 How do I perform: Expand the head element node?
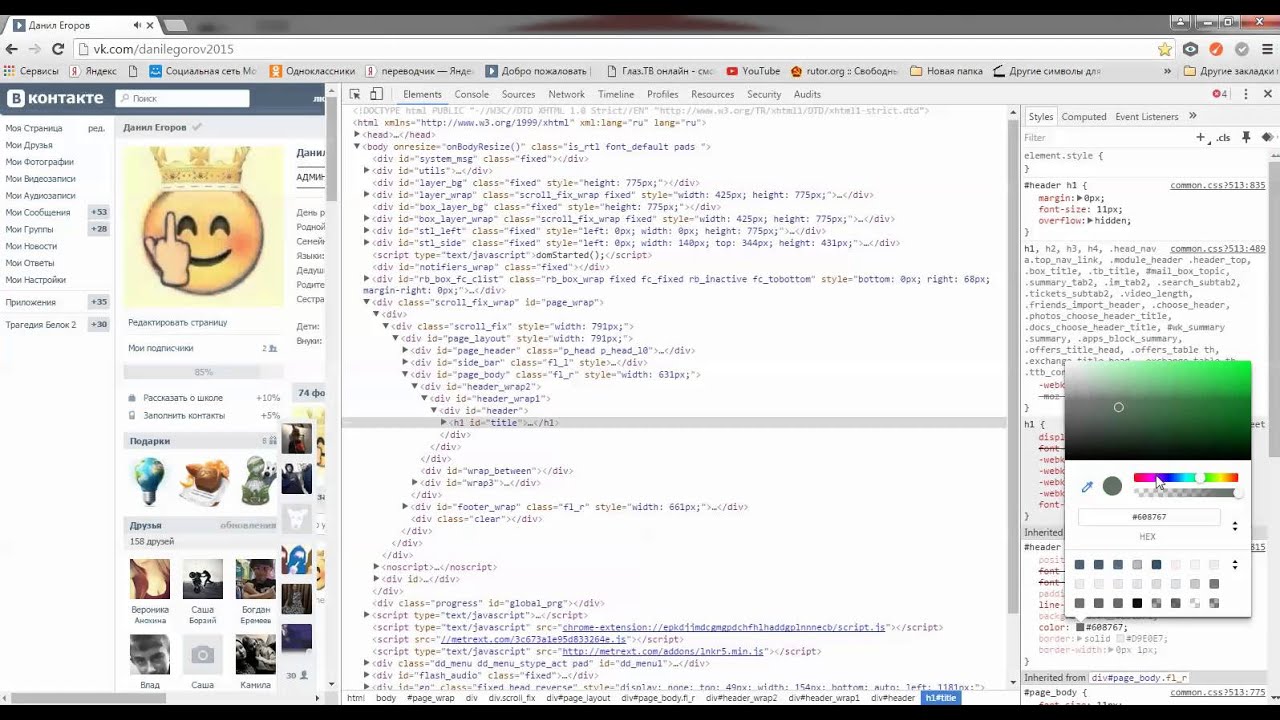click(x=357, y=135)
